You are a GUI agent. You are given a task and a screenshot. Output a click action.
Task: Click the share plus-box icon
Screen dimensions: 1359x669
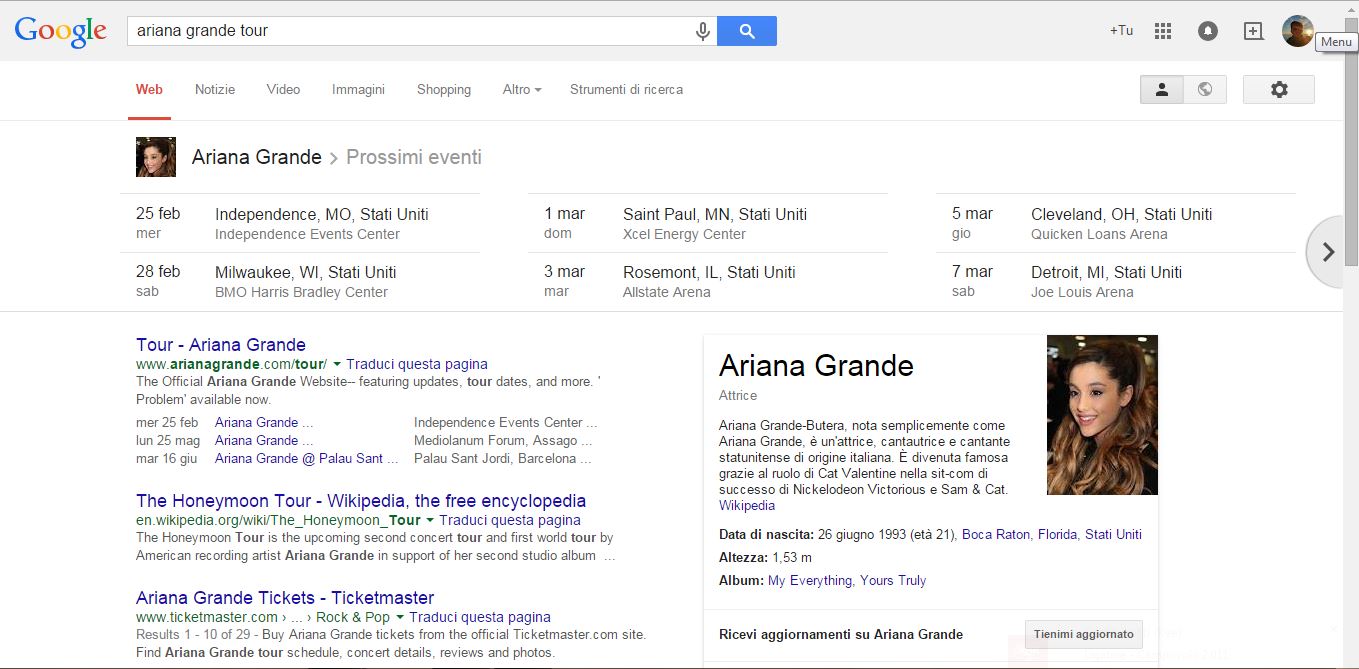[1253, 31]
